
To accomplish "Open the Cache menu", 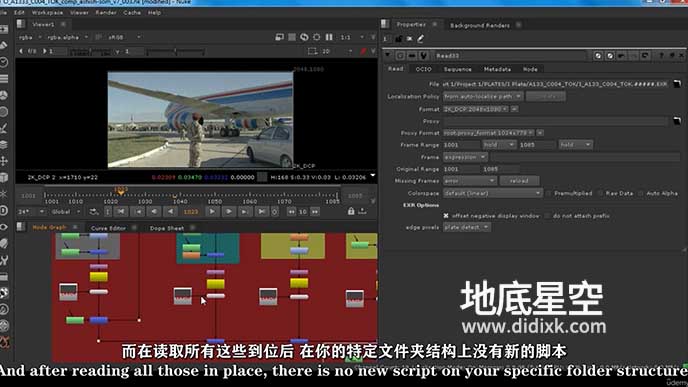I will pos(132,13).
